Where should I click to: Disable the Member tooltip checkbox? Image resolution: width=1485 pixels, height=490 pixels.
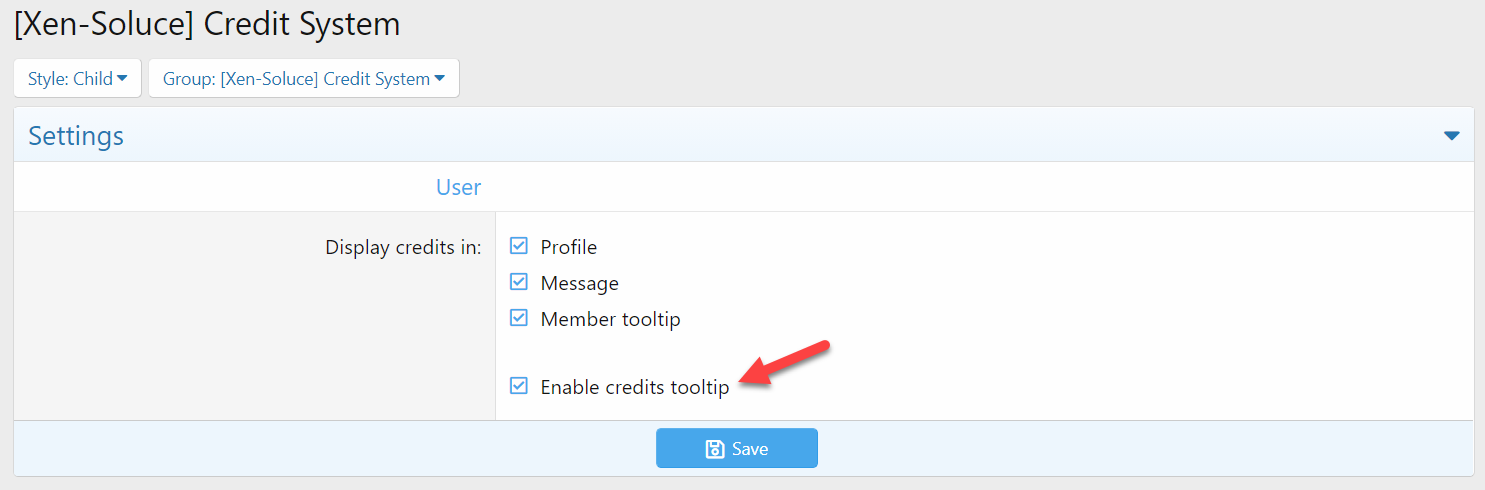click(x=518, y=319)
